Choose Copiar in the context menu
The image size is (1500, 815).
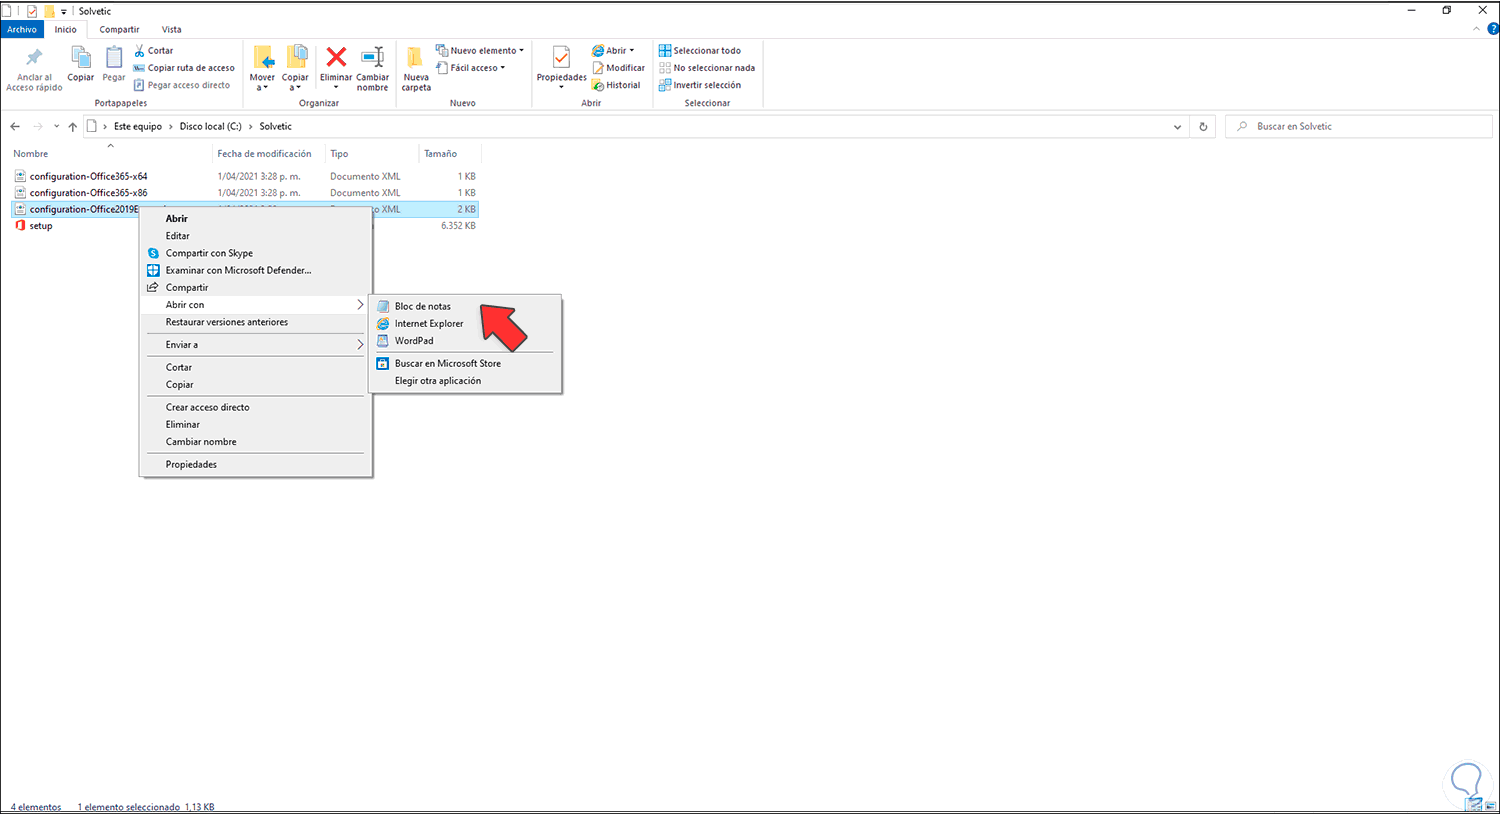256,384
